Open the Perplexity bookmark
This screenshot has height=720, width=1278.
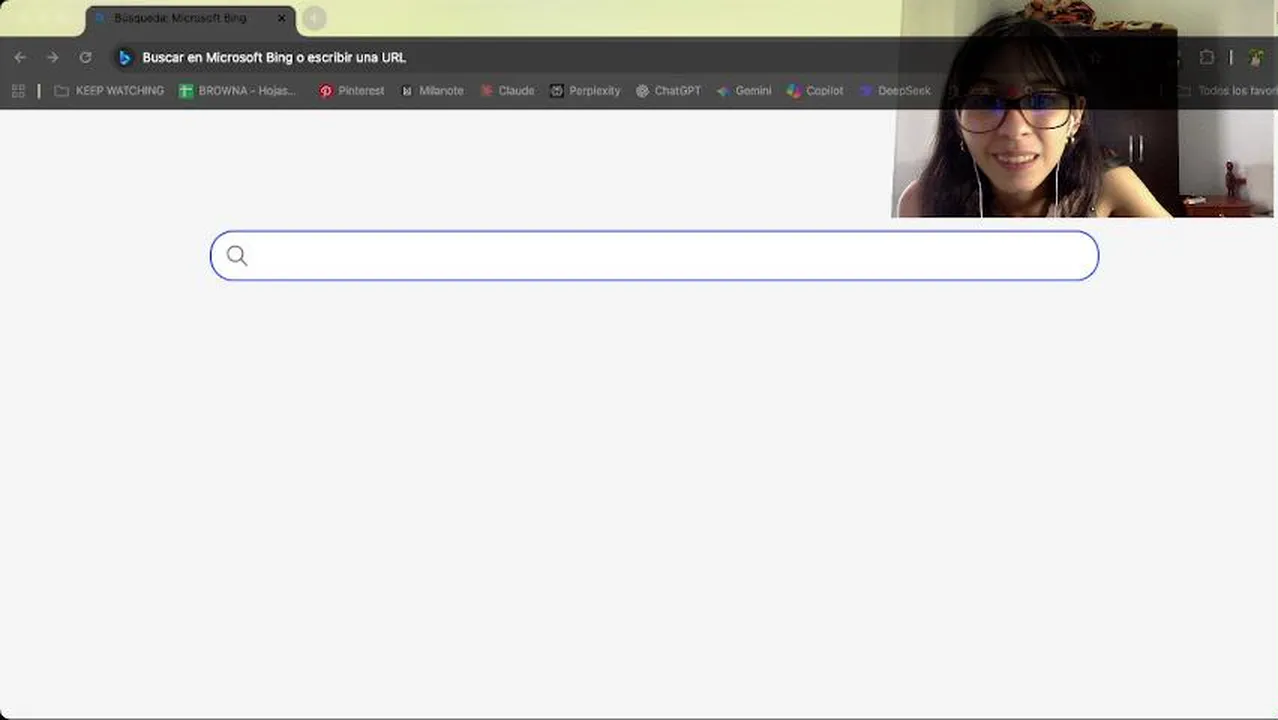(x=585, y=91)
